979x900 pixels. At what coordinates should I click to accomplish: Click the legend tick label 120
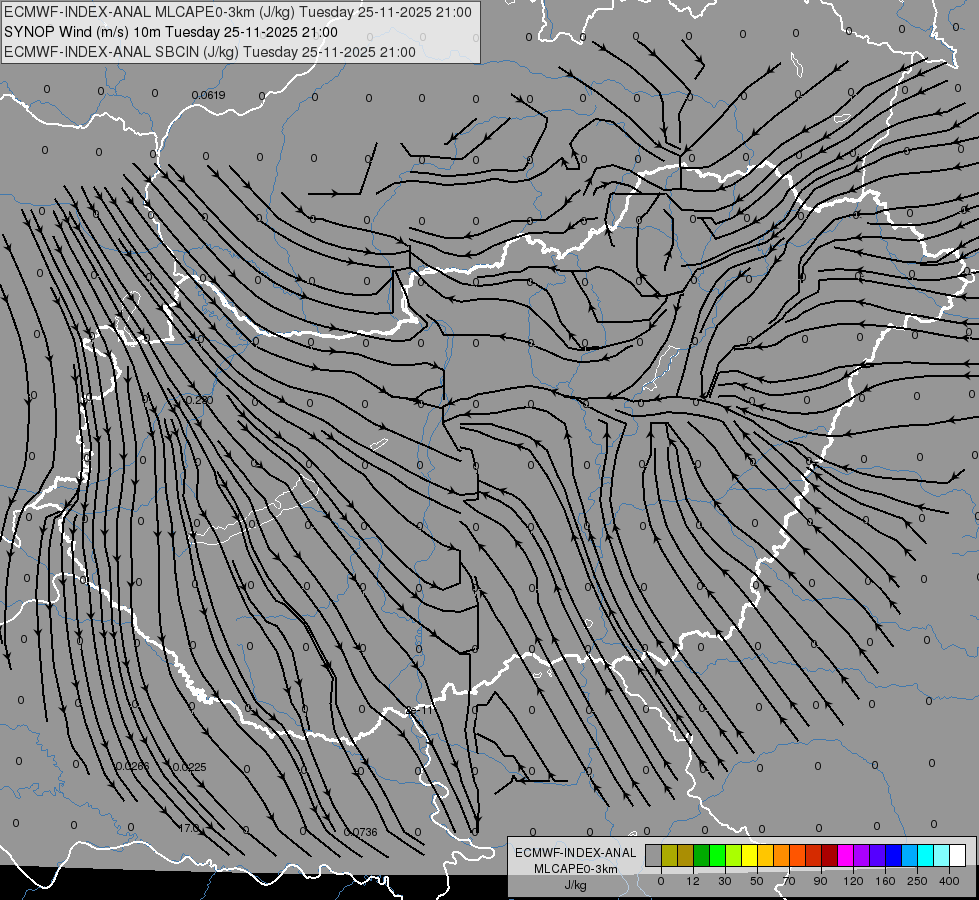(x=853, y=881)
